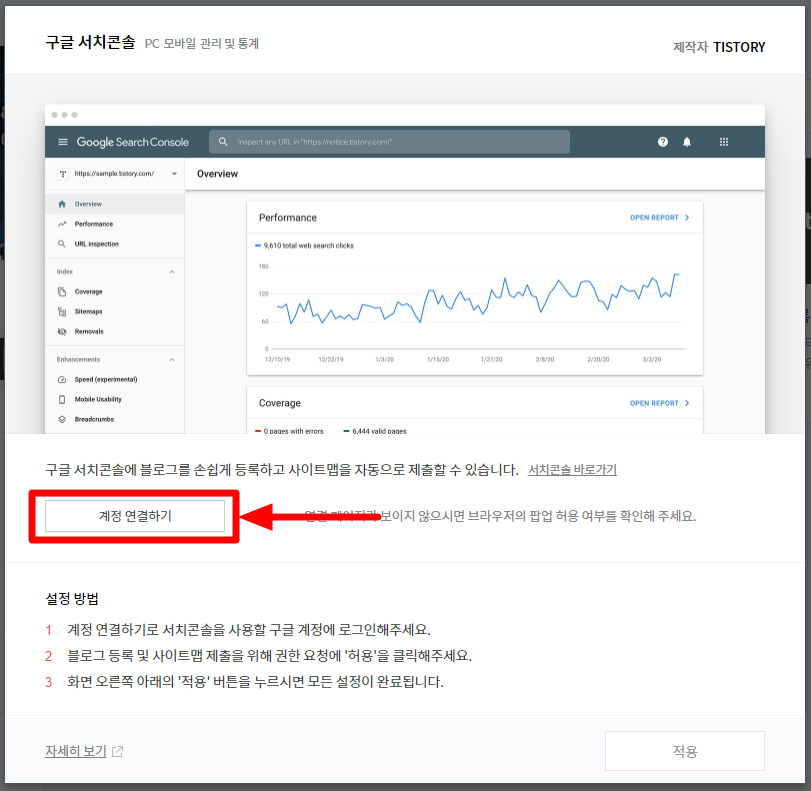Click the Mobile Usability phone icon
811x791 pixels.
pyautogui.click(x=62, y=399)
